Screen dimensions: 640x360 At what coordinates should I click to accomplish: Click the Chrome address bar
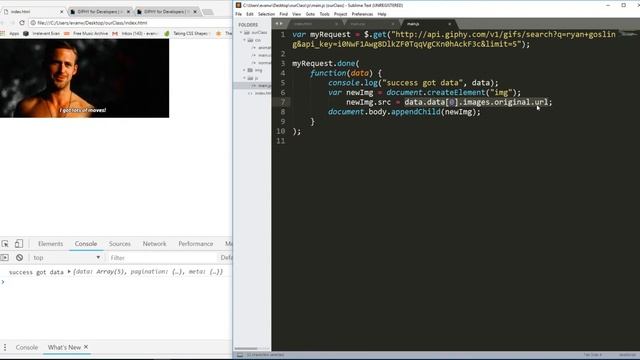(x=131, y=23)
